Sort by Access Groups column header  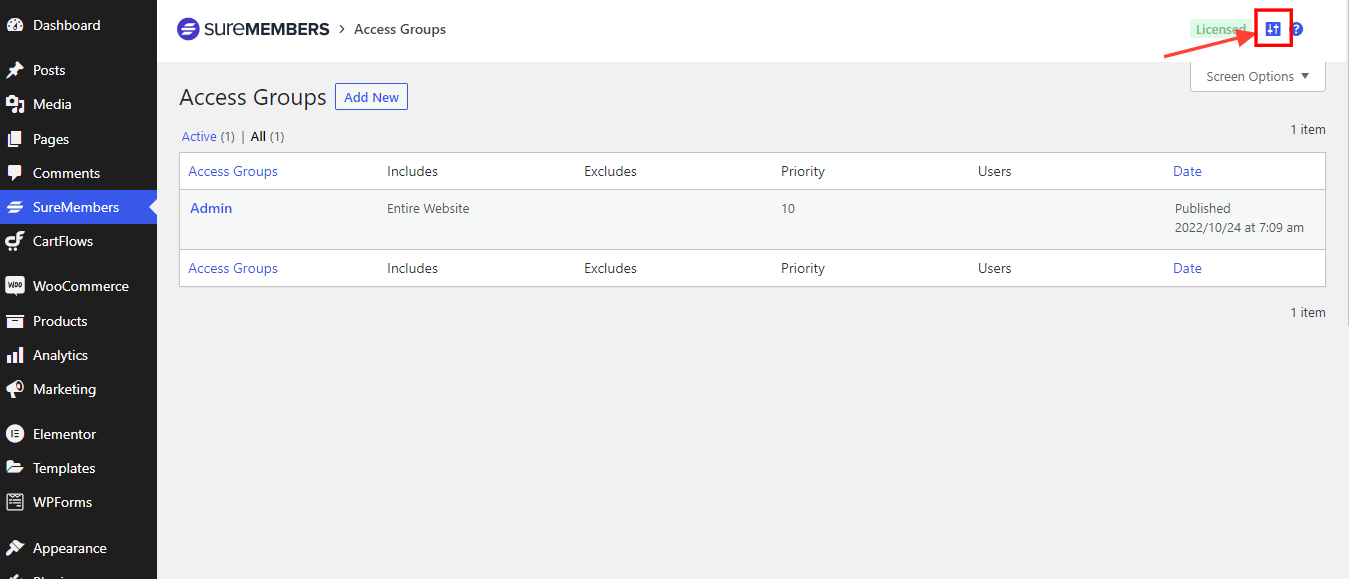(233, 171)
